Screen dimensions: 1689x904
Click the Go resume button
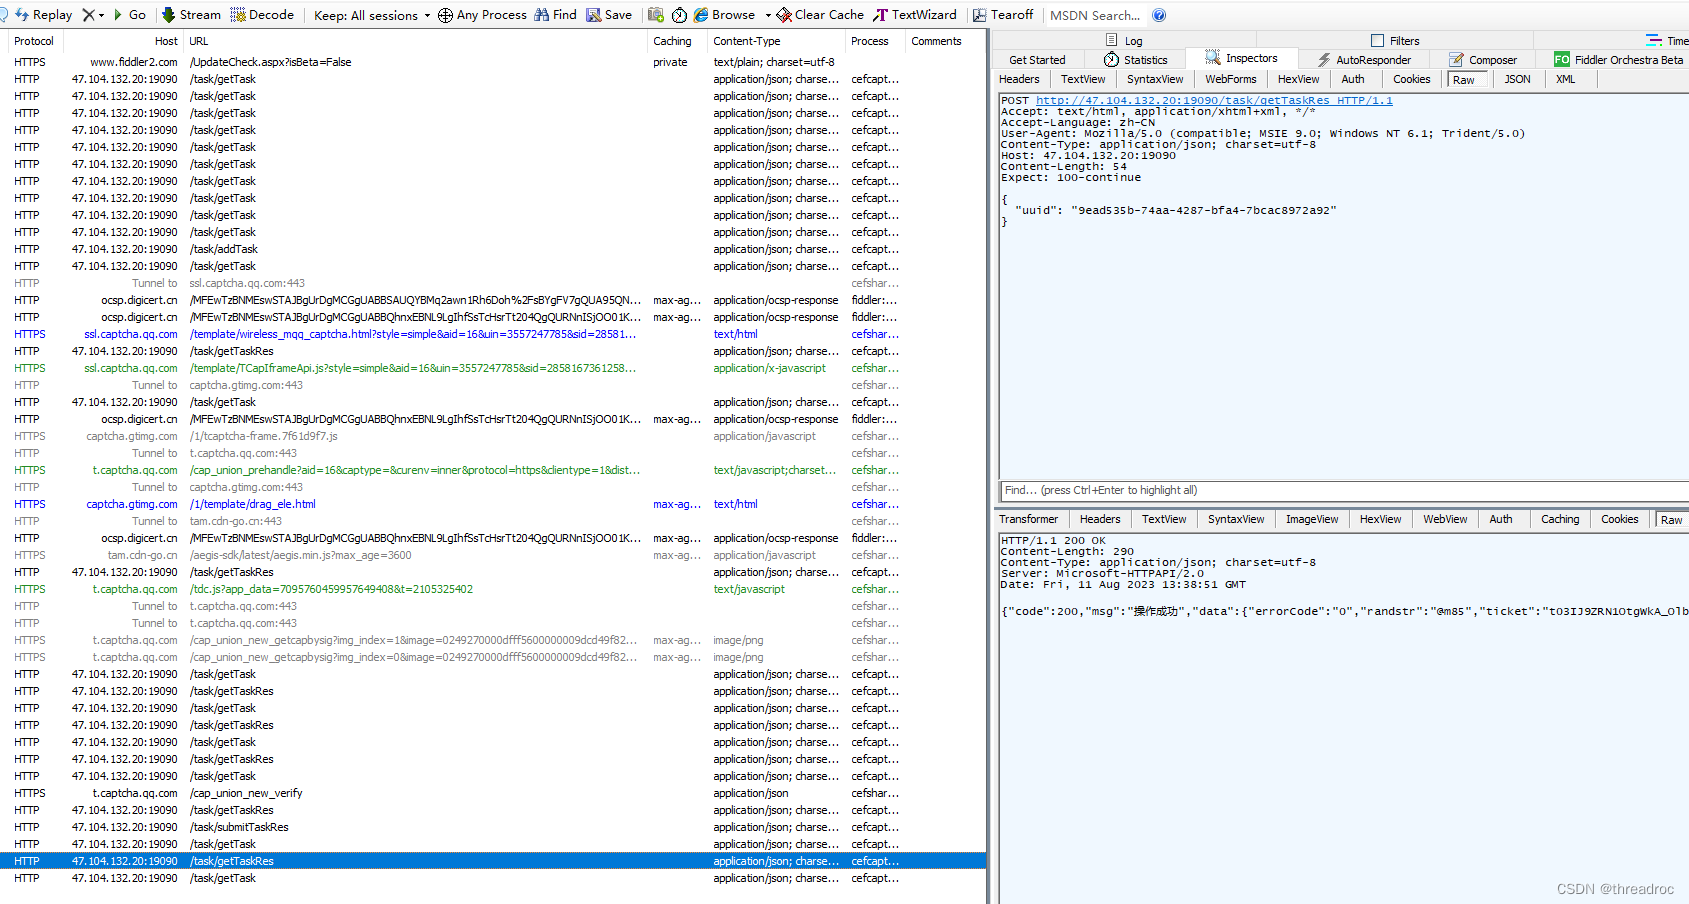pyautogui.click(x=130, y=15)
